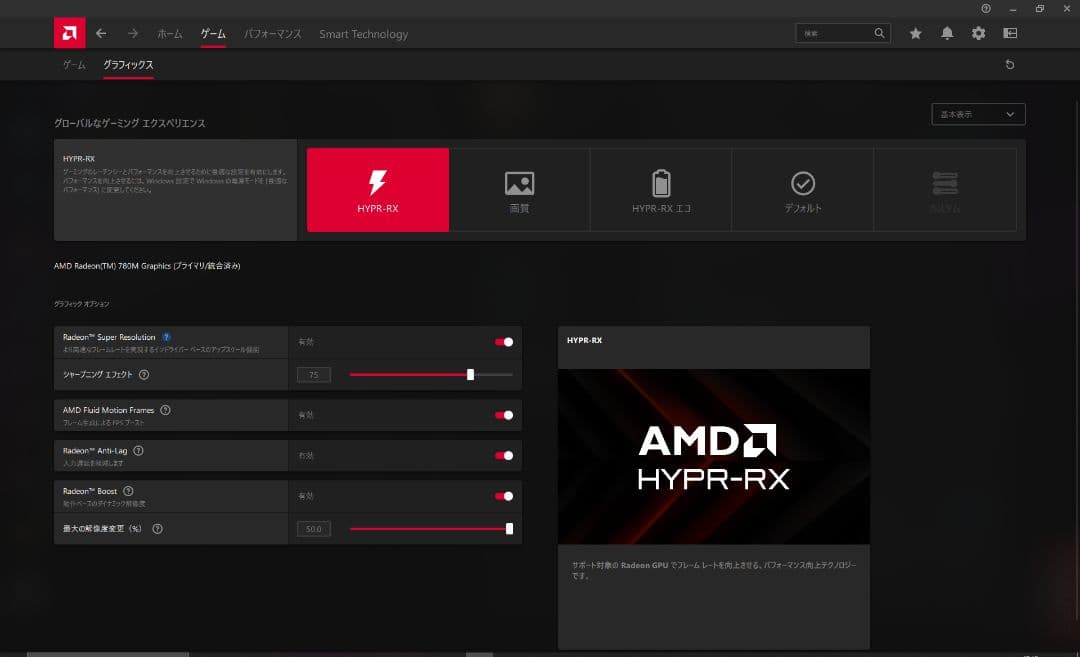This screenshot has width=1080, height=657.
Task: Open settings gear icon
Action: [x=978, y=33]
